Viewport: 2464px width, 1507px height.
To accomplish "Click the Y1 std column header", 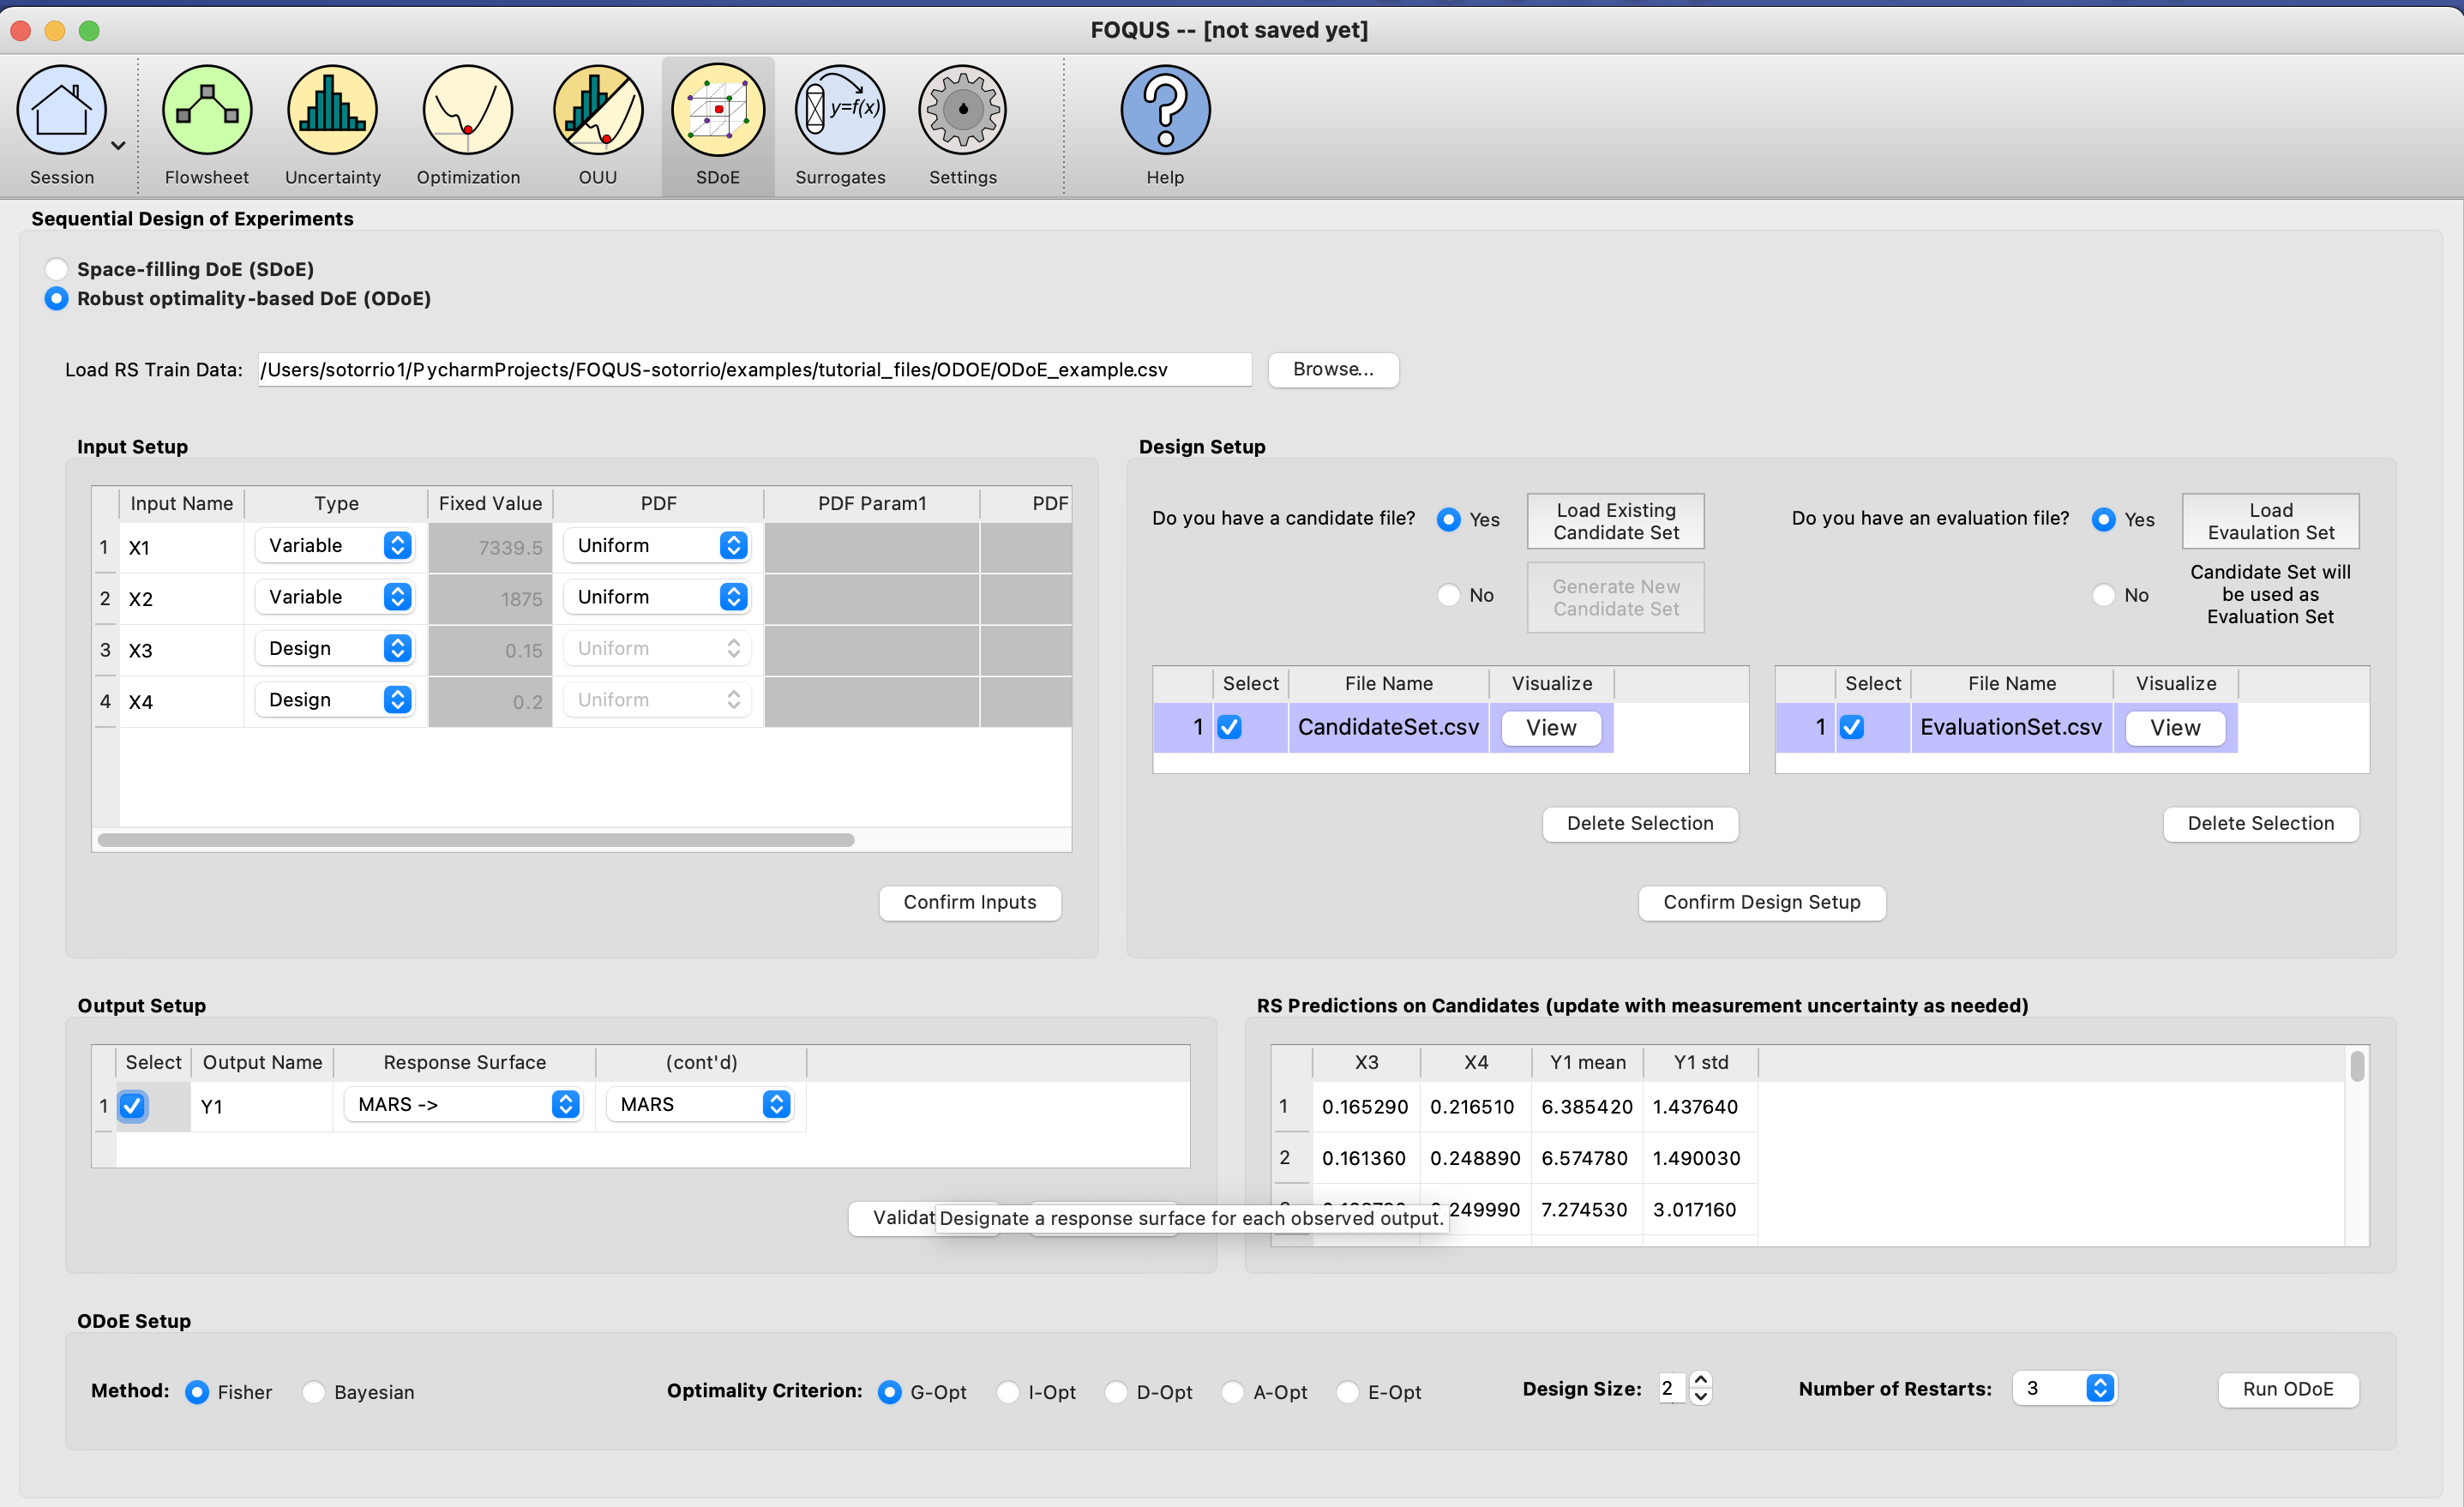I will [1700, 1062].
